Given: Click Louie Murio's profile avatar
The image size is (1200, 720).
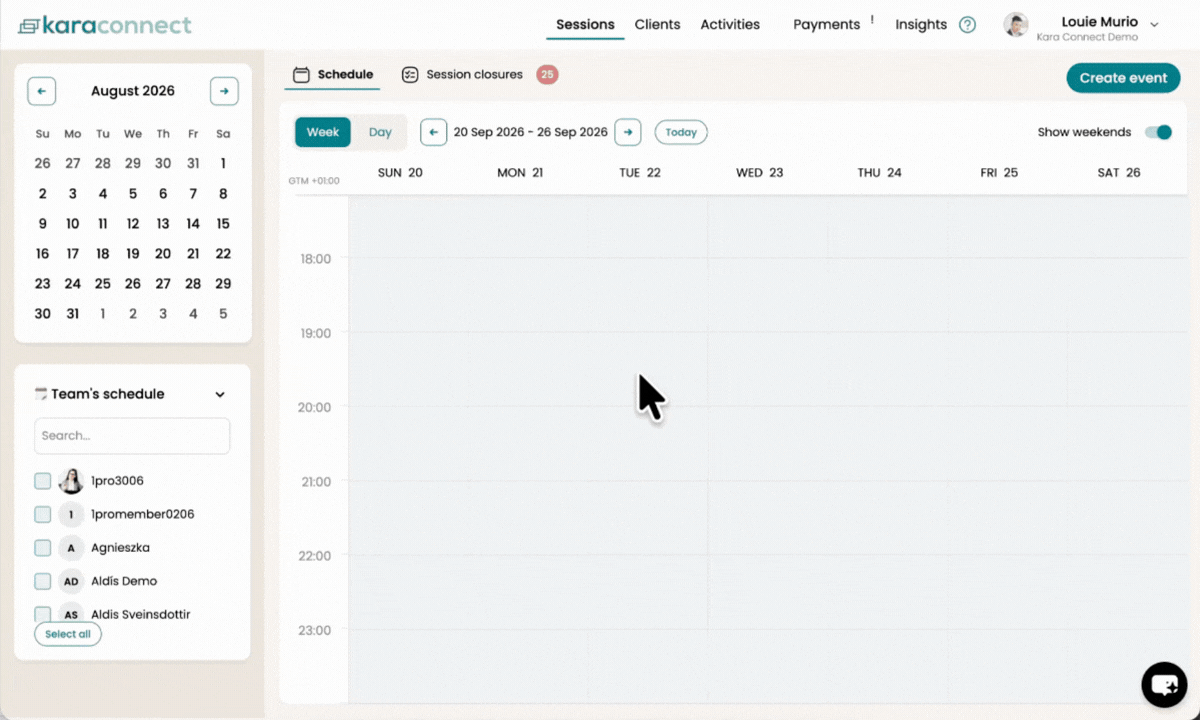Looking at the screenshot, I should click(1016, 25).
